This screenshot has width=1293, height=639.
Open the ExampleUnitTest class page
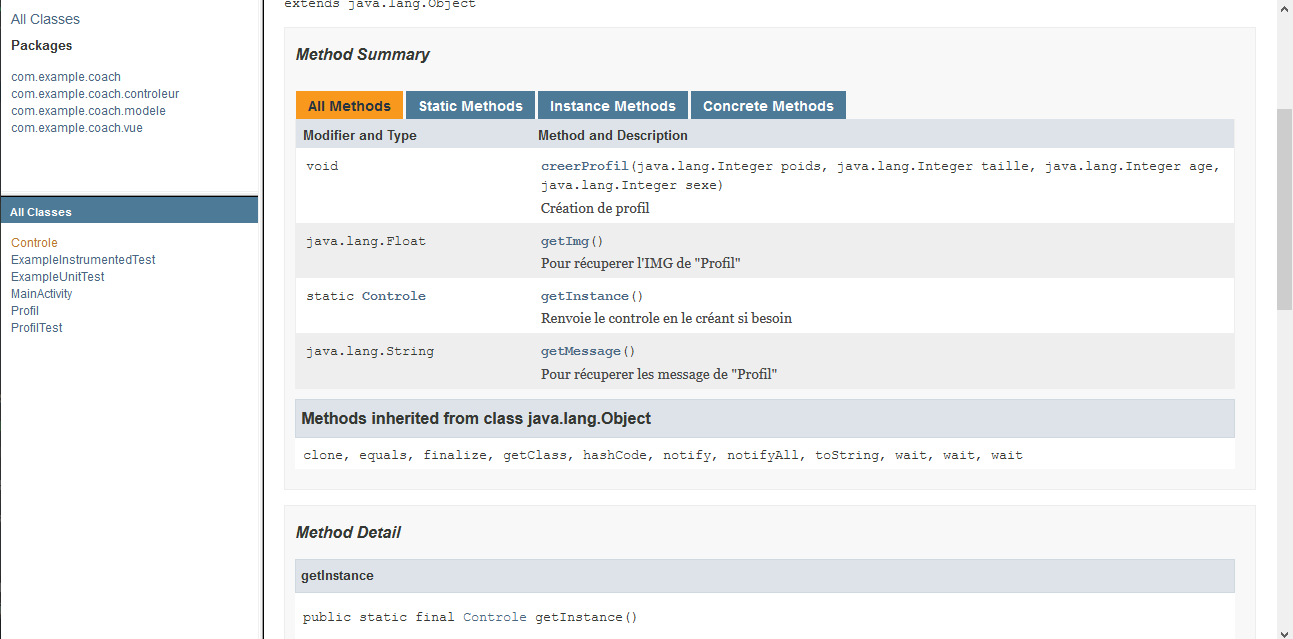(58, 277)
